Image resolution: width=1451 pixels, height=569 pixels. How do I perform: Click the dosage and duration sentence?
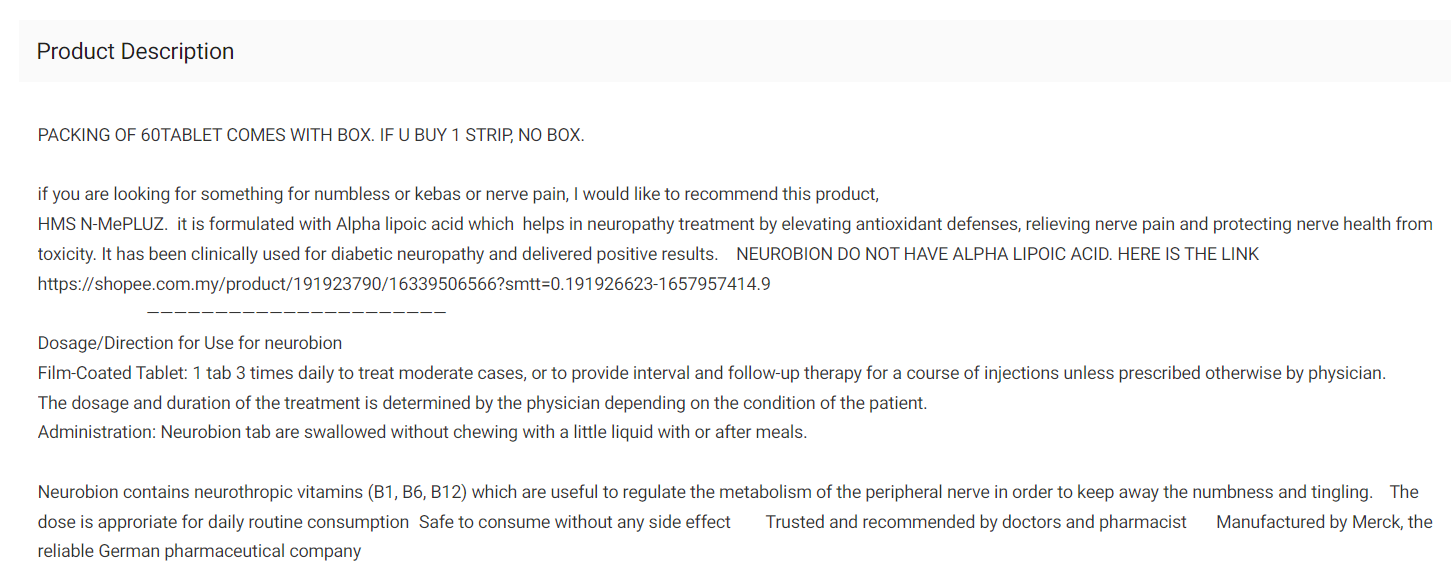pos(483,403)
